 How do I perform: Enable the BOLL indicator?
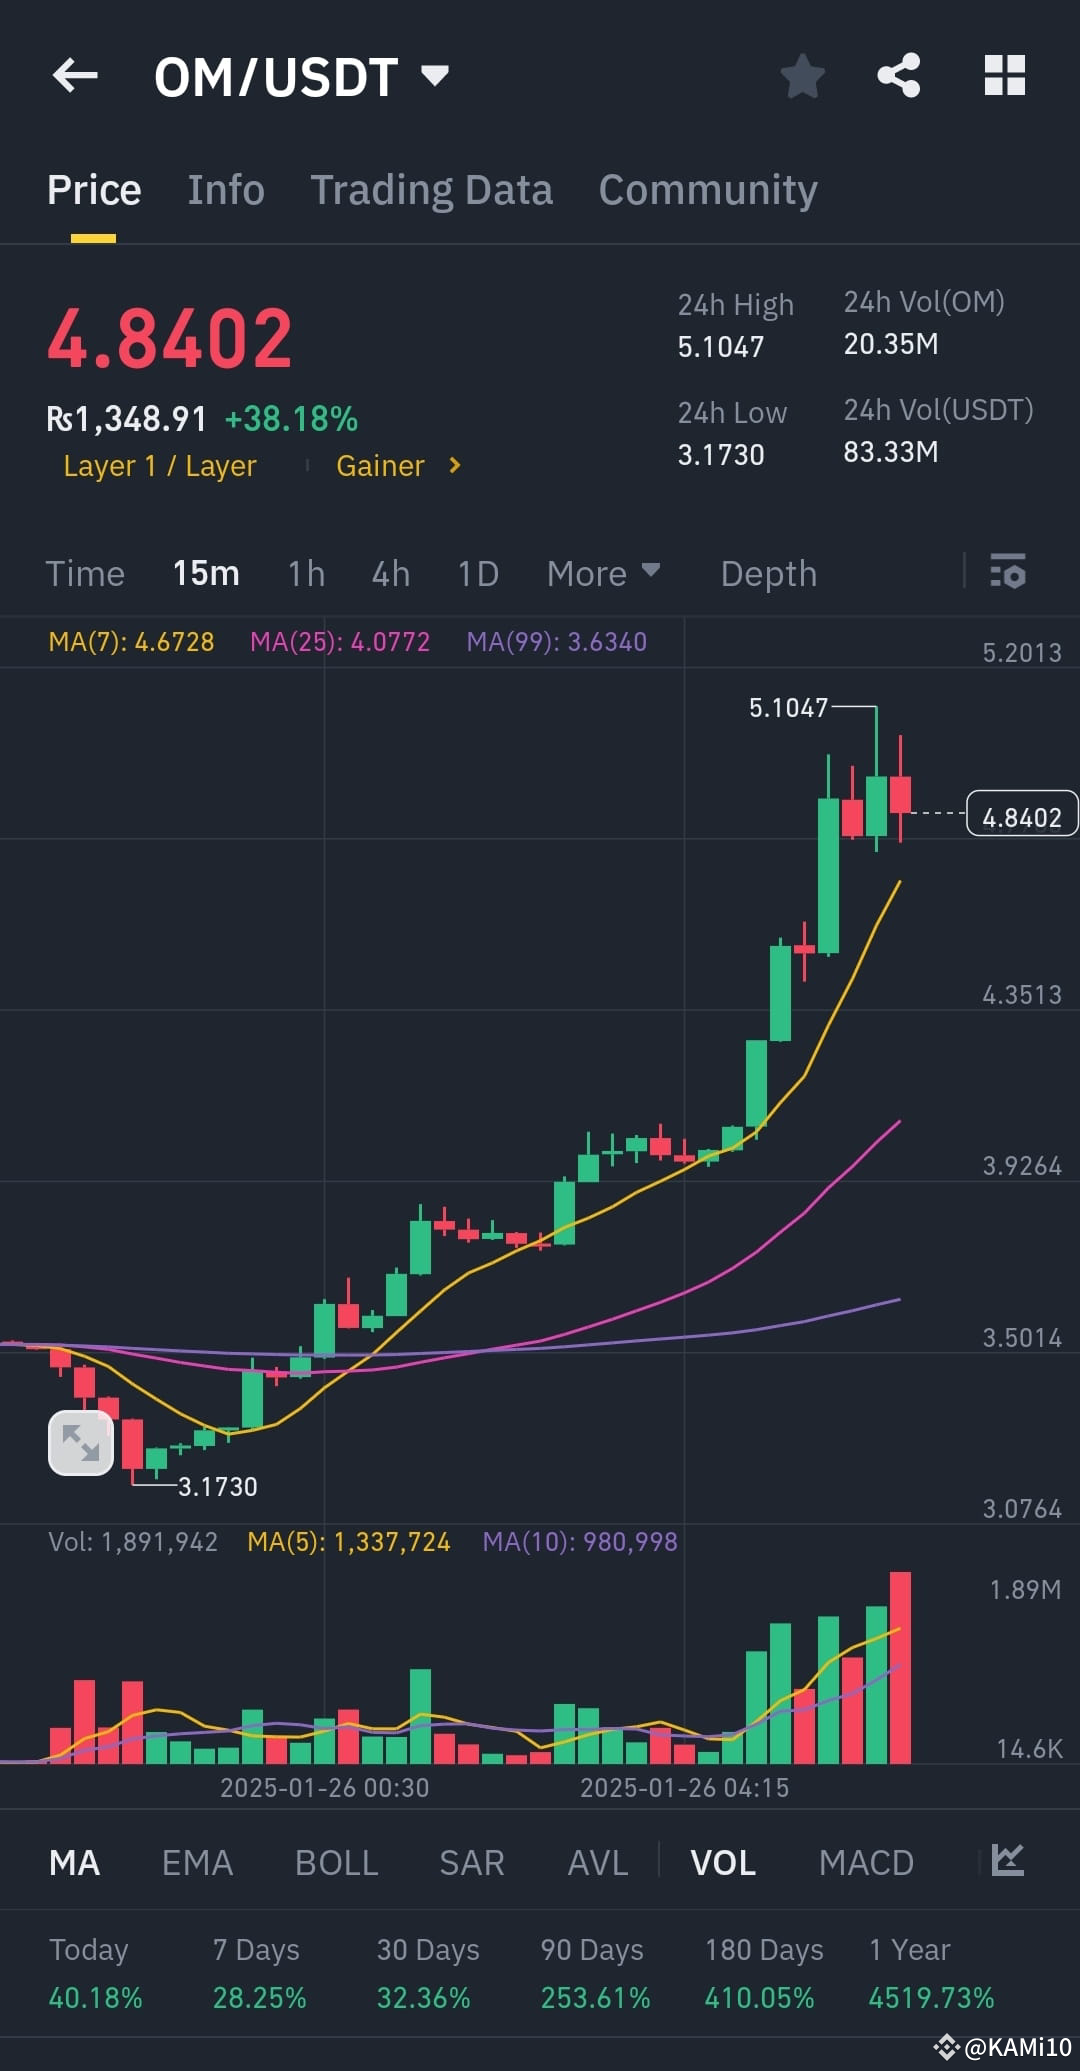(x=336, y=1861)
